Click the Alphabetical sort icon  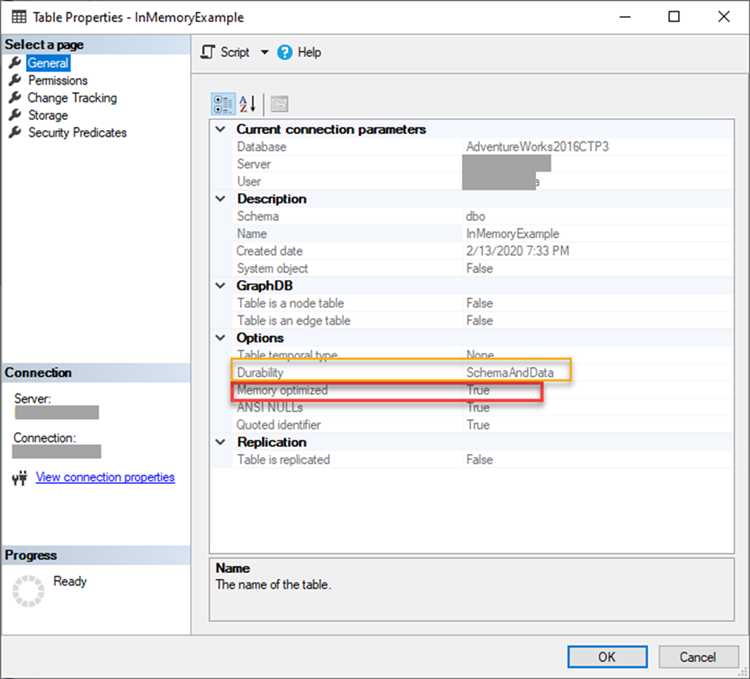point(248,103)
